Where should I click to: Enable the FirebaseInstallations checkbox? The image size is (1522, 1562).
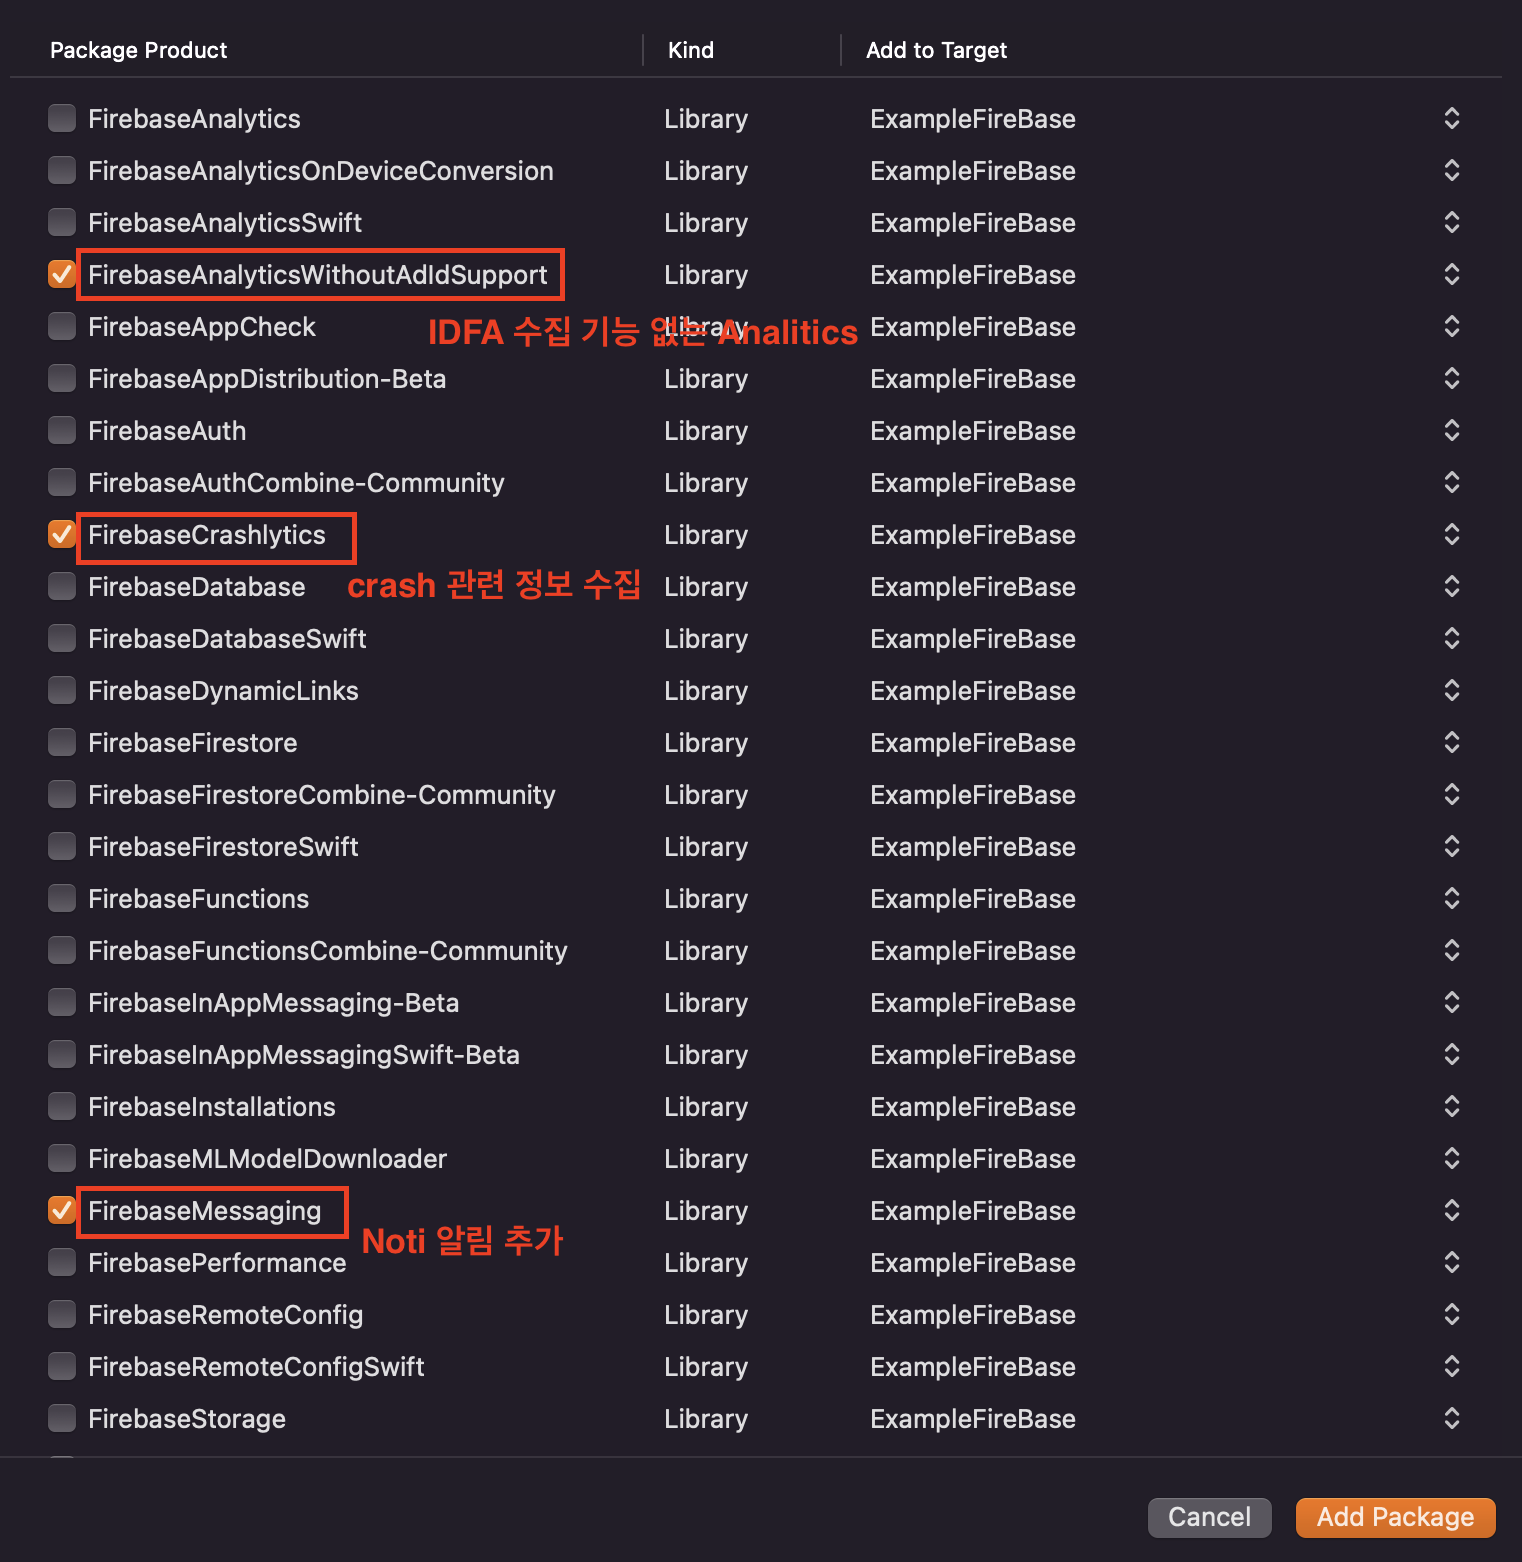point(62,1106)
